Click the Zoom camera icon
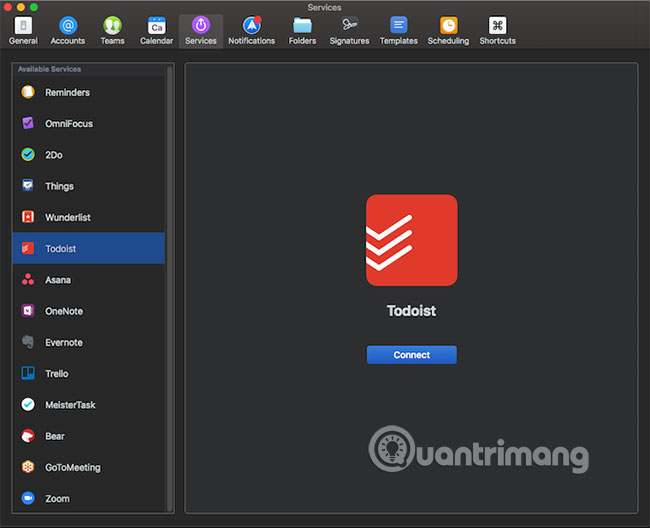This screenshot has width=650, height=528. [x=28, y=498]
